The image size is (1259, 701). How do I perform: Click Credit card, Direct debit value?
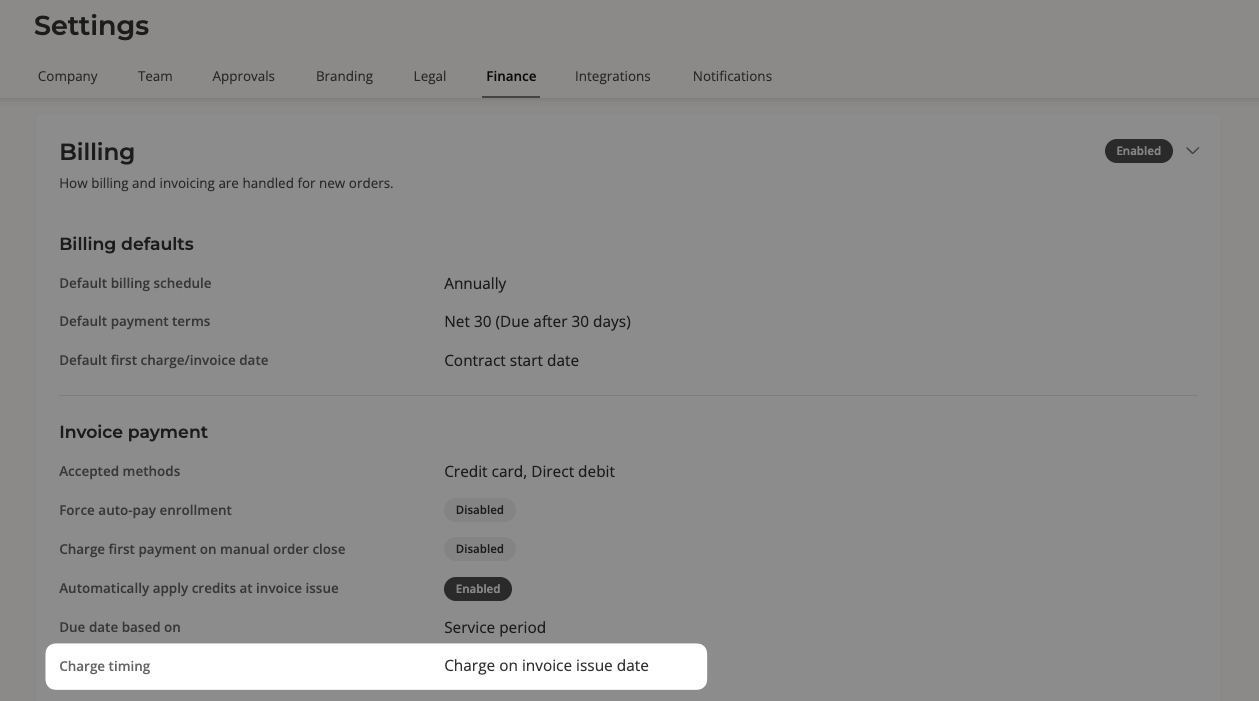tap(529, 472)
